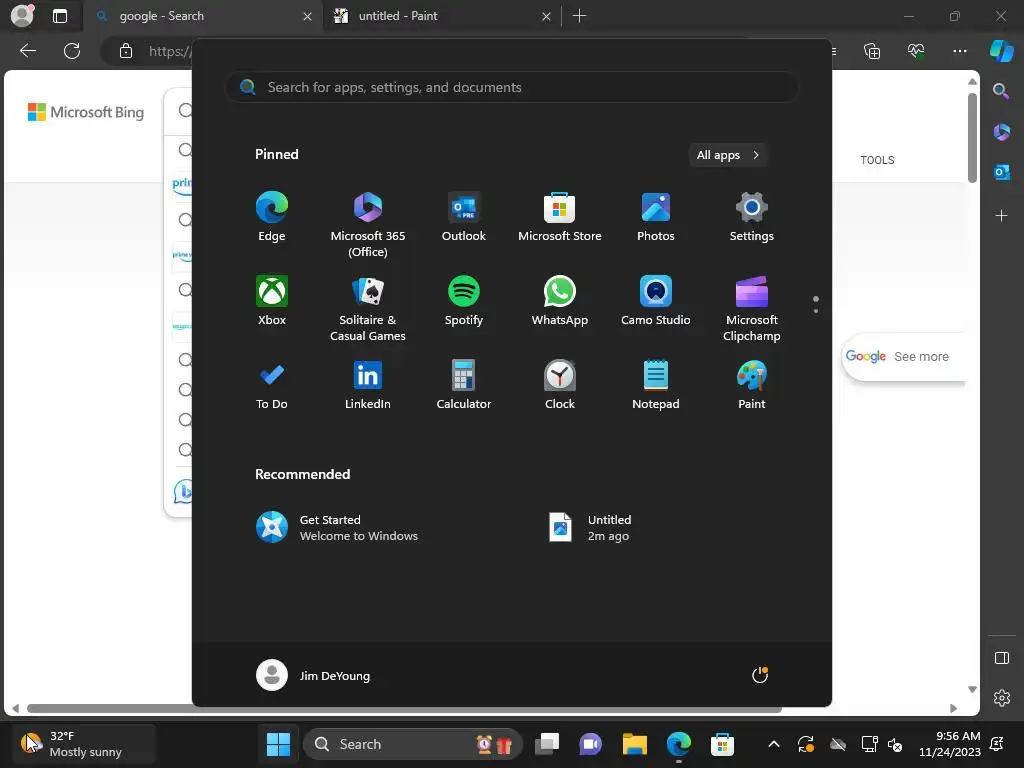Click the Windows Start button
Viewport: 1024px width, 768px height.
click(x=278, y=744)
